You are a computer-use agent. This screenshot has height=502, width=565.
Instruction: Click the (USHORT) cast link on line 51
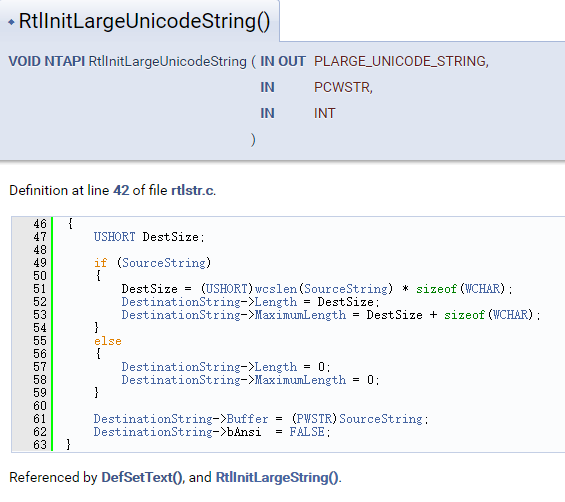point(227,289)
